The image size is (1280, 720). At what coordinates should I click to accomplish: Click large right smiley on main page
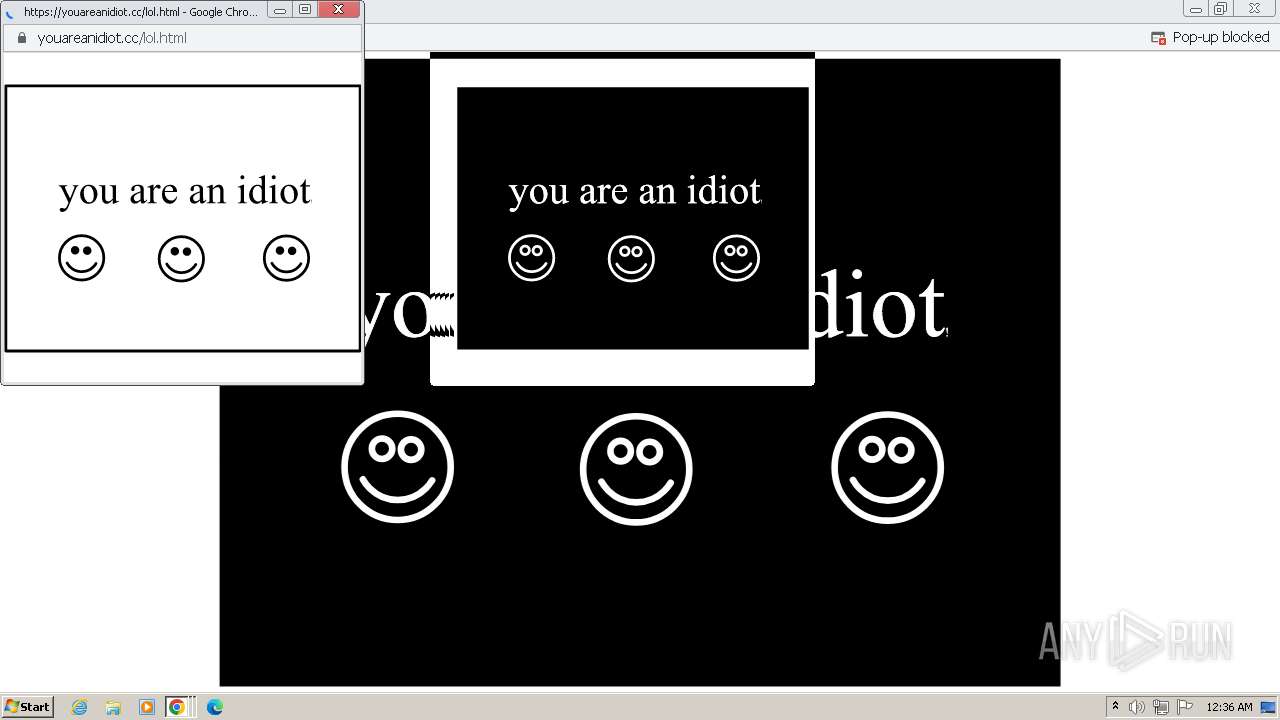point(887,467)
